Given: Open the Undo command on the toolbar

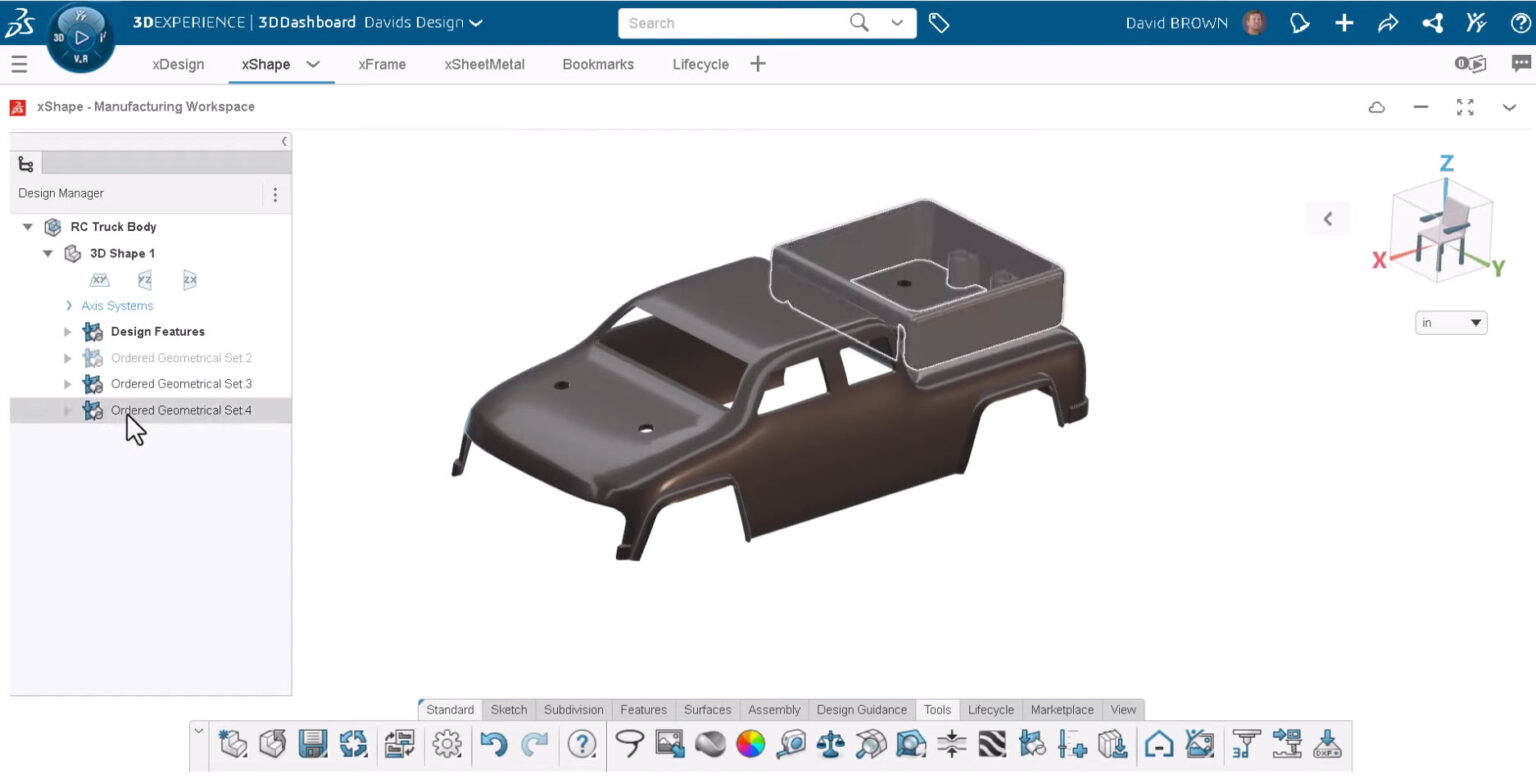Looking at the screenshot, I should 495,744.
